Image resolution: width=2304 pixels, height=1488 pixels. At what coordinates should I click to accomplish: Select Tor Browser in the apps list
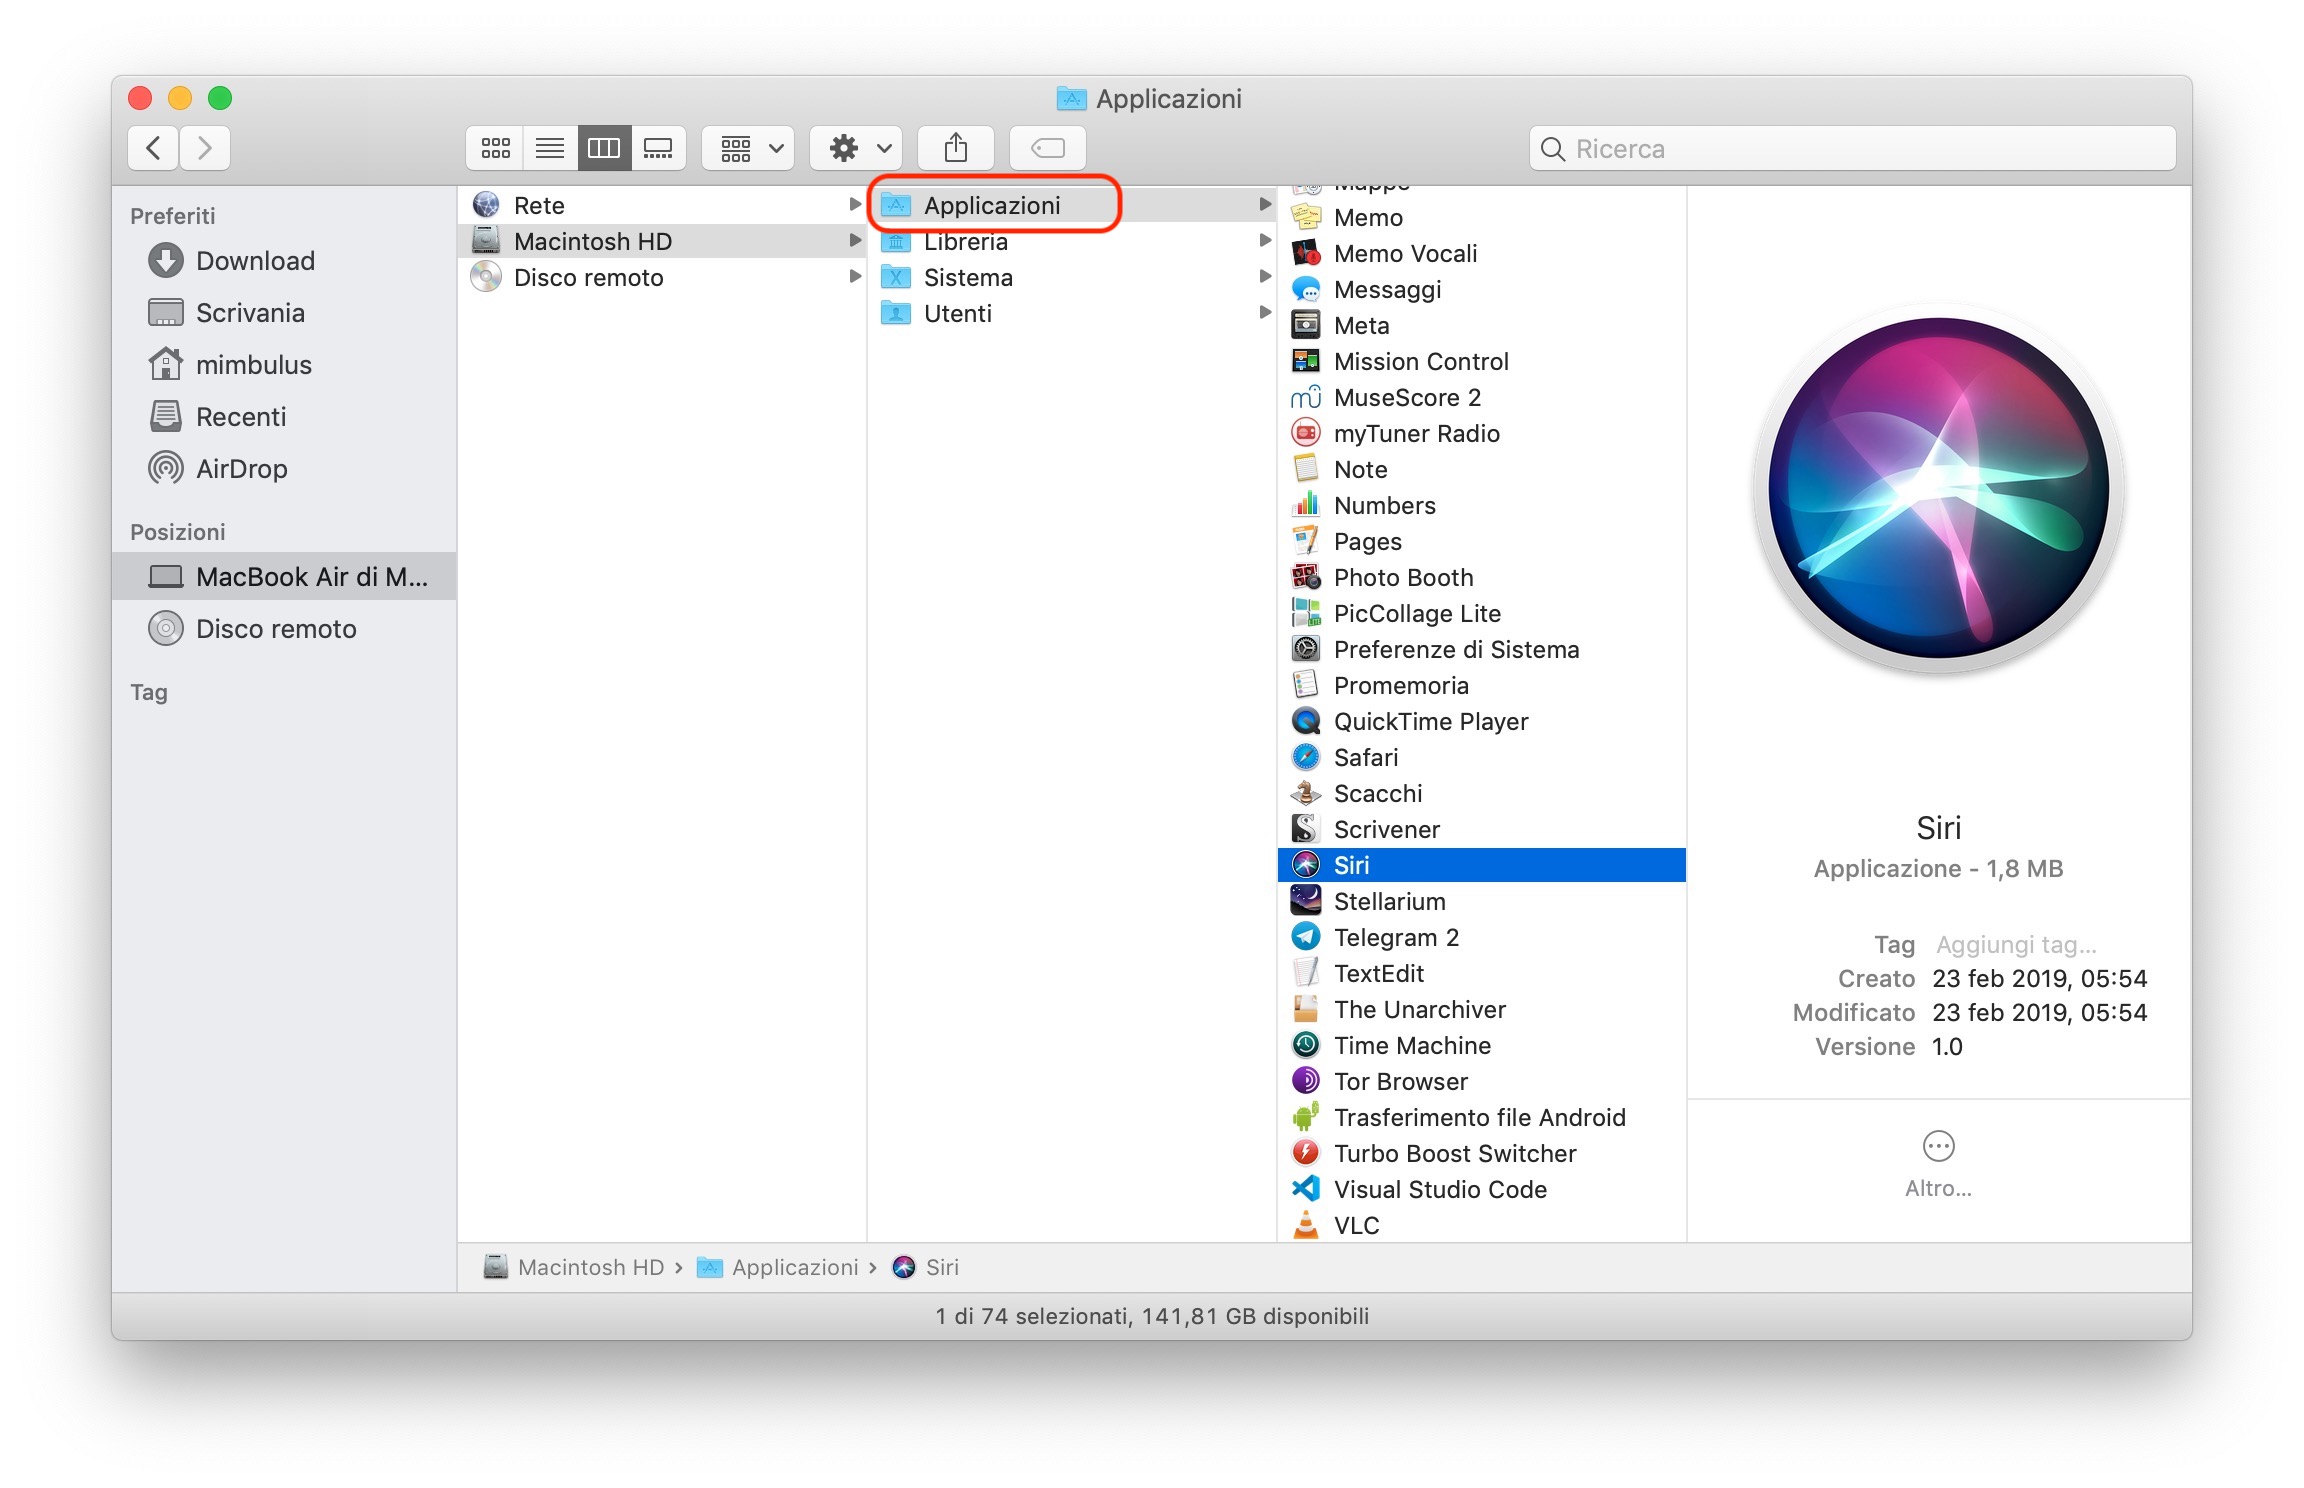1400,1082
